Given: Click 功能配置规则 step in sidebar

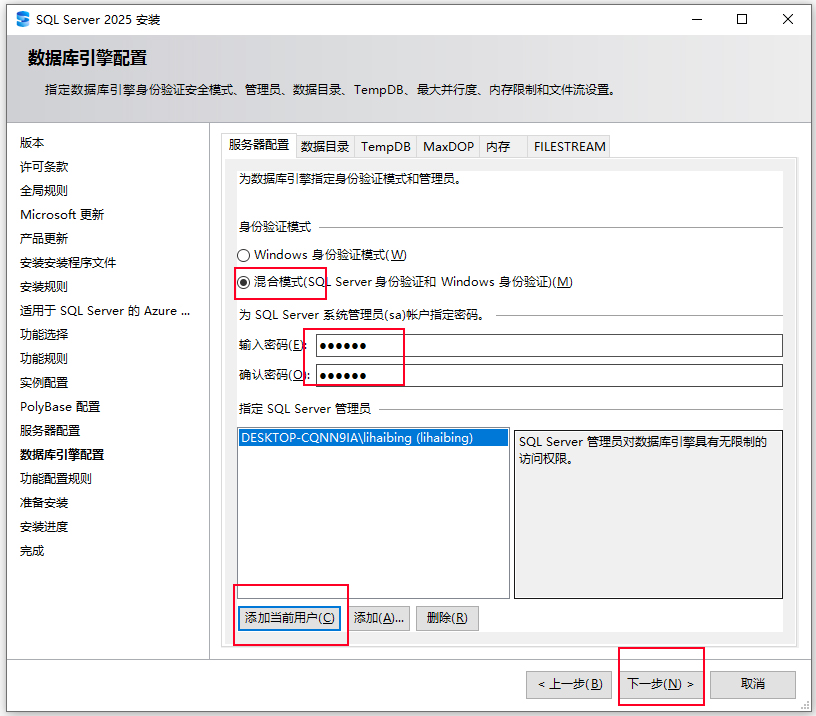Looking at the screenshot, I should point(56,479).
